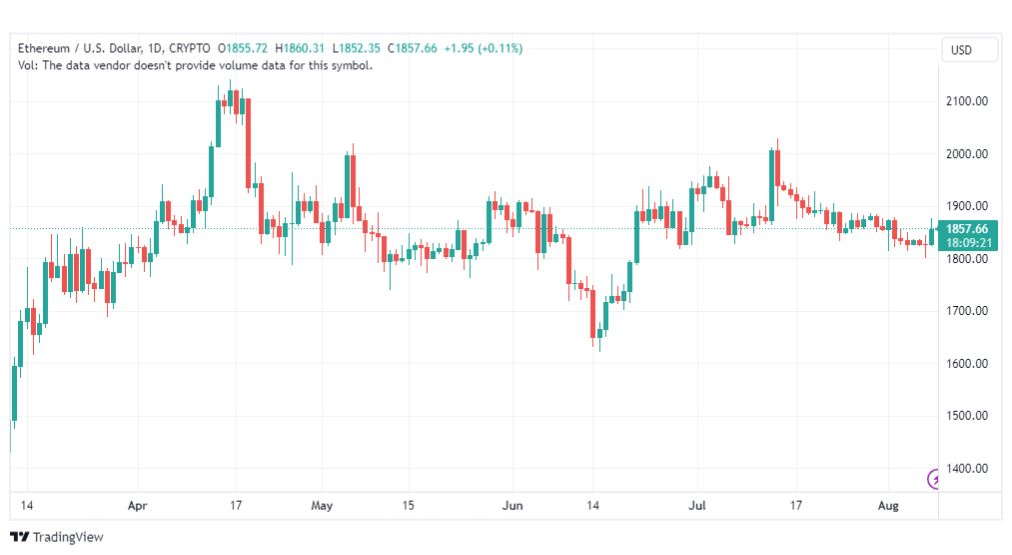The width and height of the screenshot is (1012, 555).
Task: Click the purple lightning go-to-realtime icon
Action: coord(933,479)
